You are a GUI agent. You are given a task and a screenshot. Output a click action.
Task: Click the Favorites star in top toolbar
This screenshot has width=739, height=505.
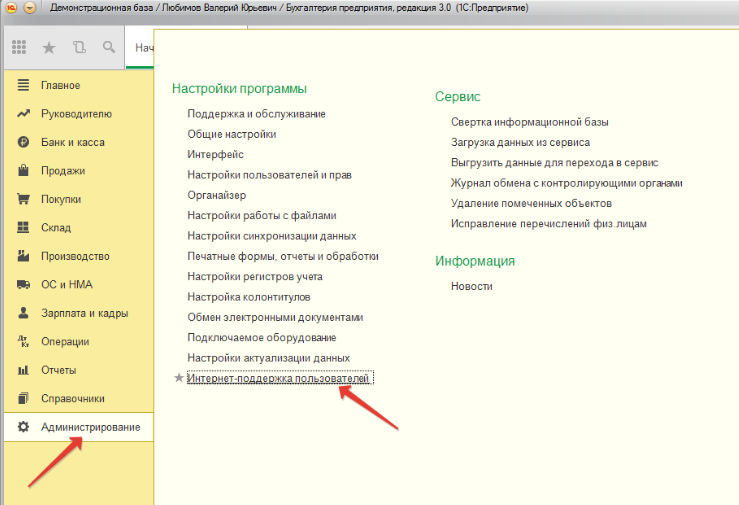pos(49,47)
